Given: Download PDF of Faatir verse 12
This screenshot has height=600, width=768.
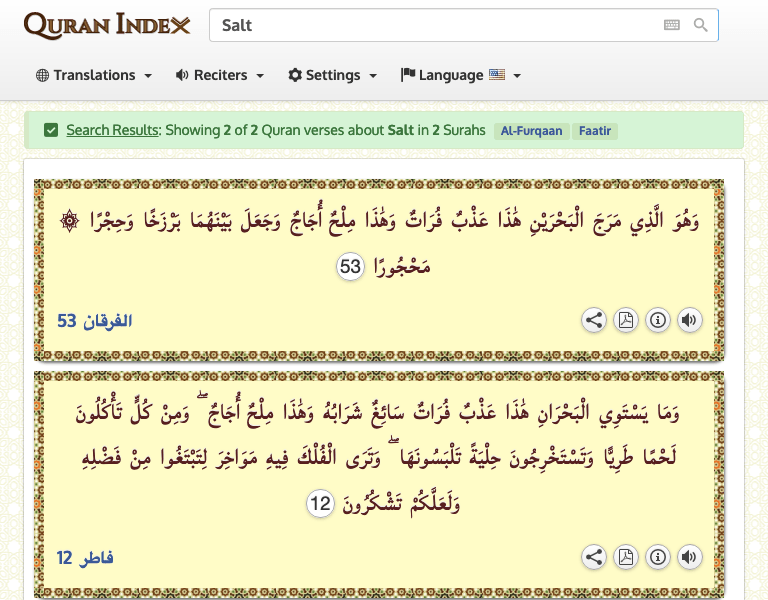Looking at the screenshot, I should click(626, 557).
